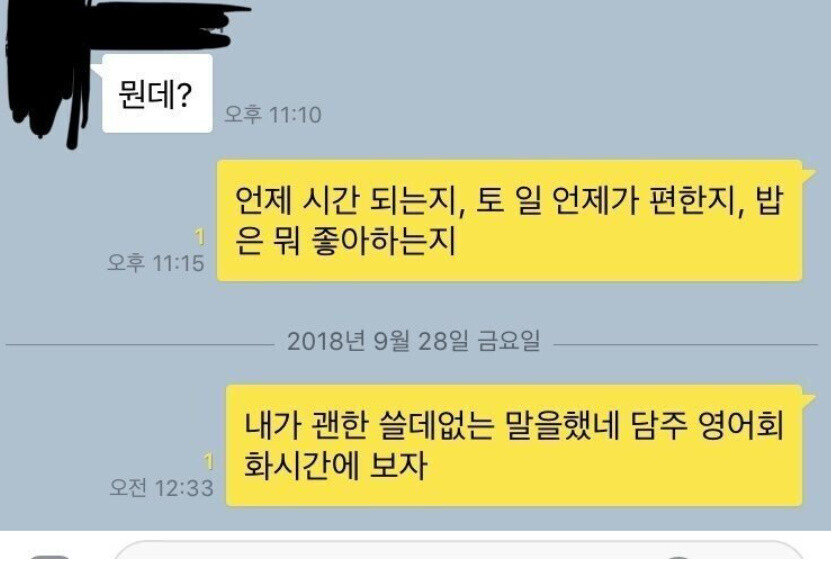Tap the 오후 11:15 timestamp

point(156,263)
